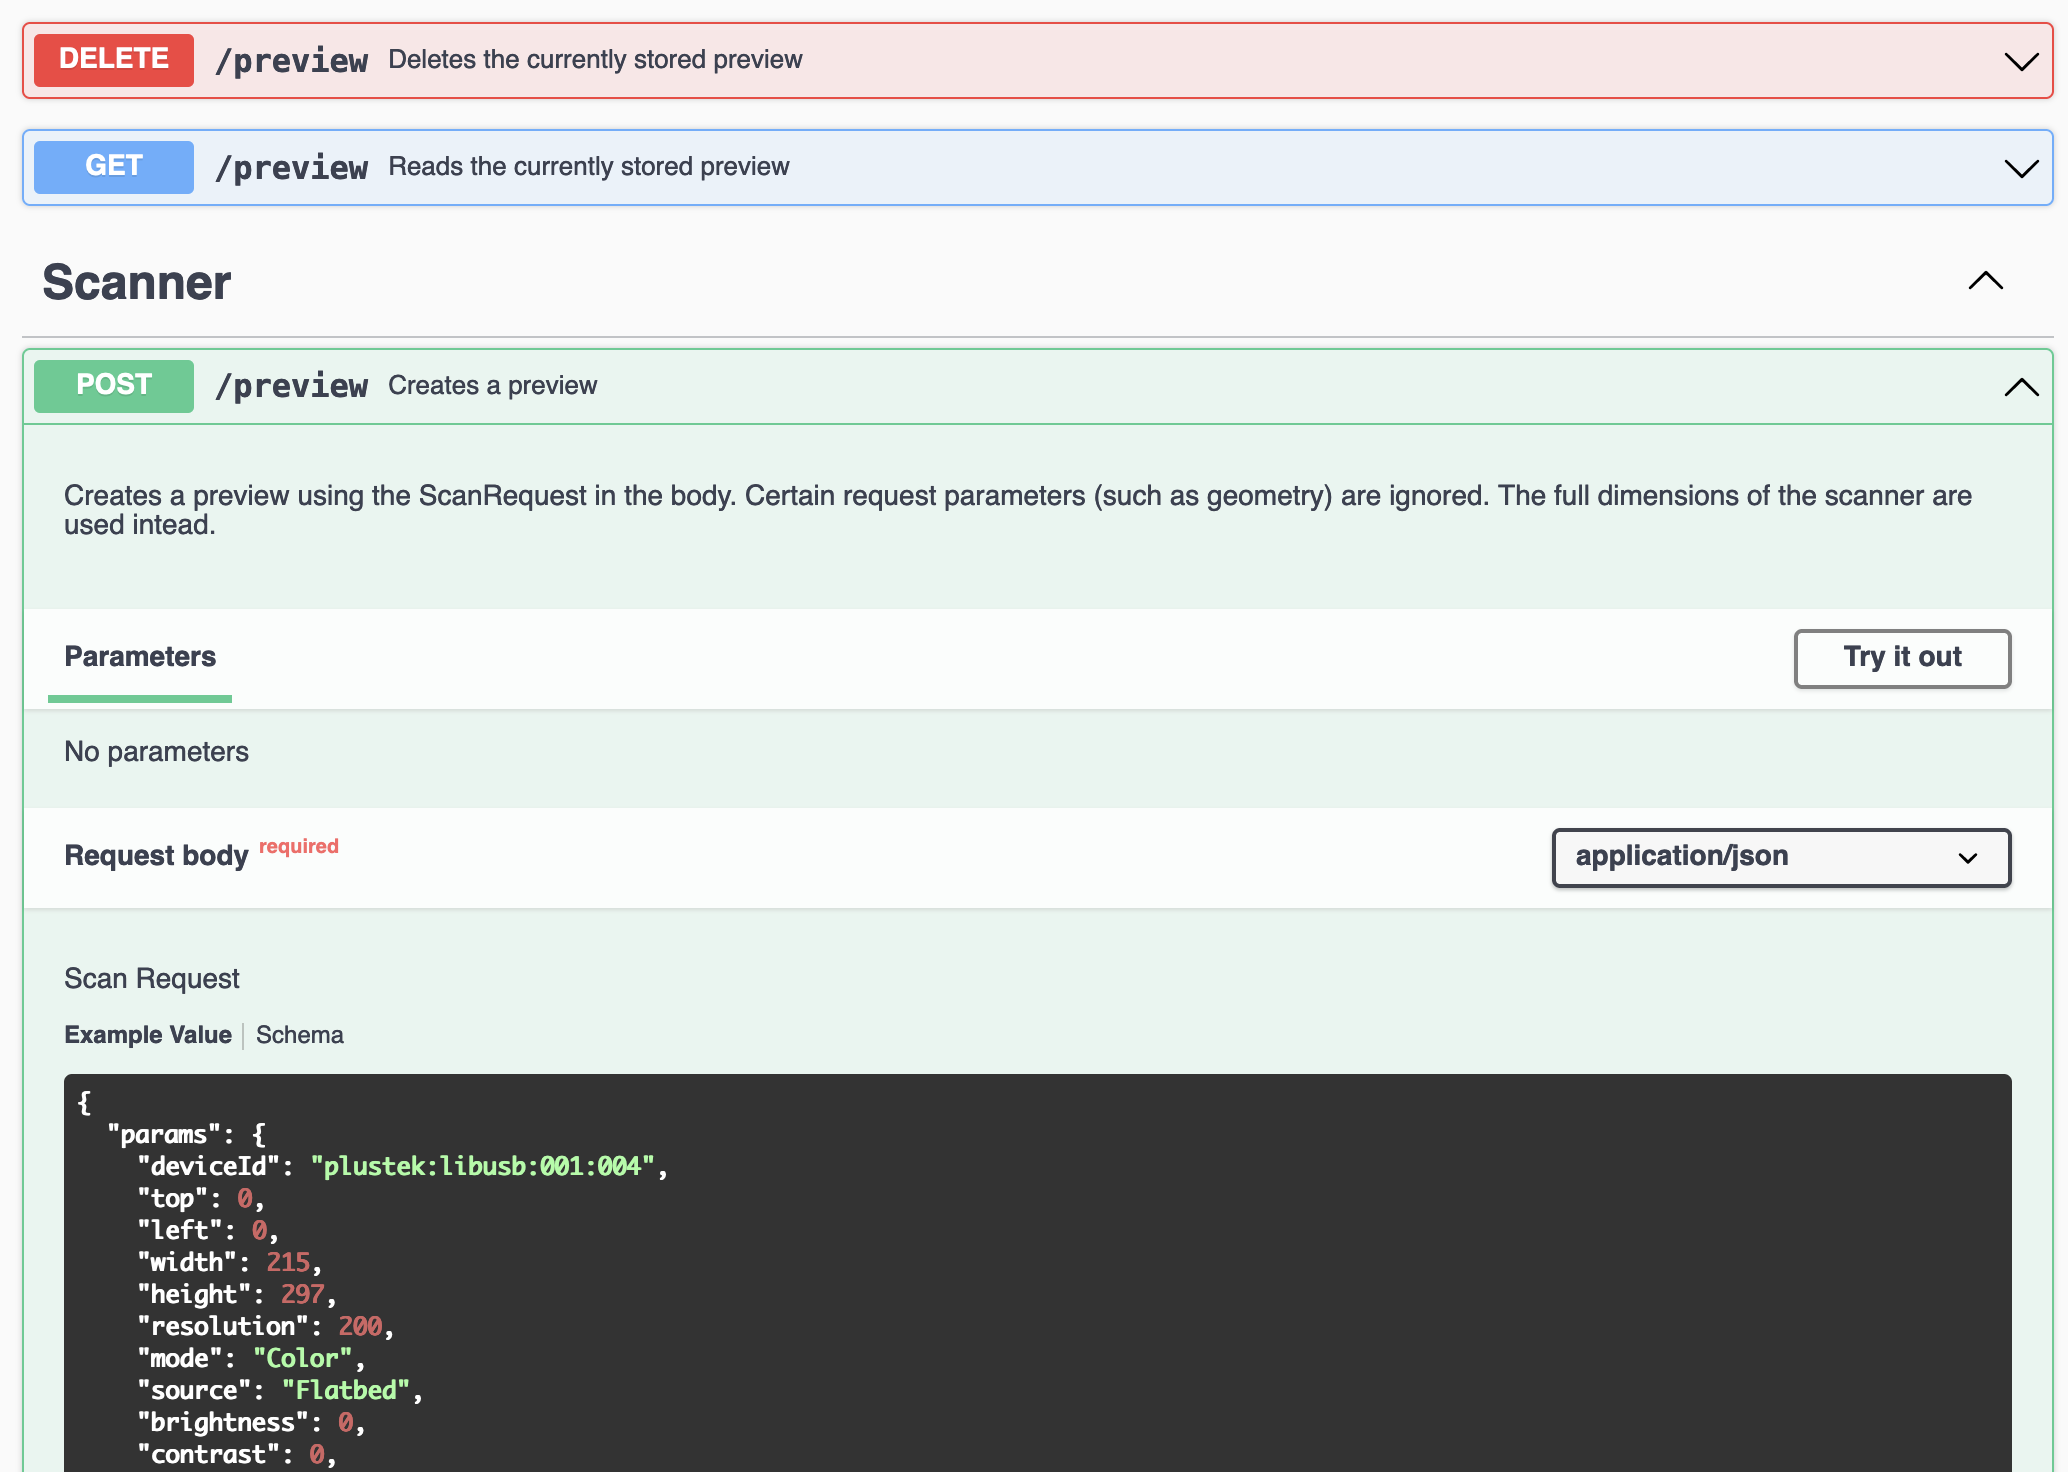Open the application/json content type dropdown
This screenshot has height=1472, width=2068.
[x=1781, y=857]
